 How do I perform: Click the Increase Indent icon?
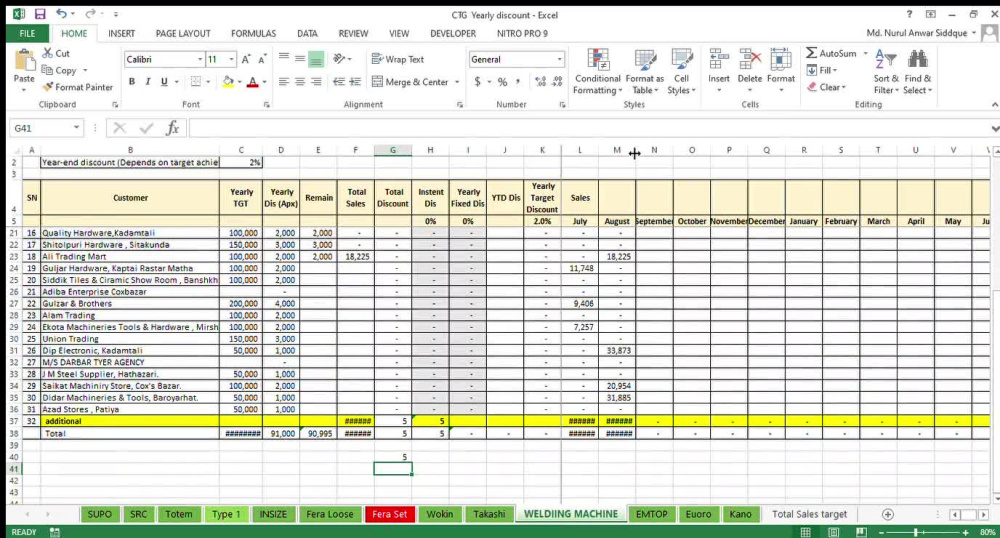pyautogui.click(x=355, y=82)
